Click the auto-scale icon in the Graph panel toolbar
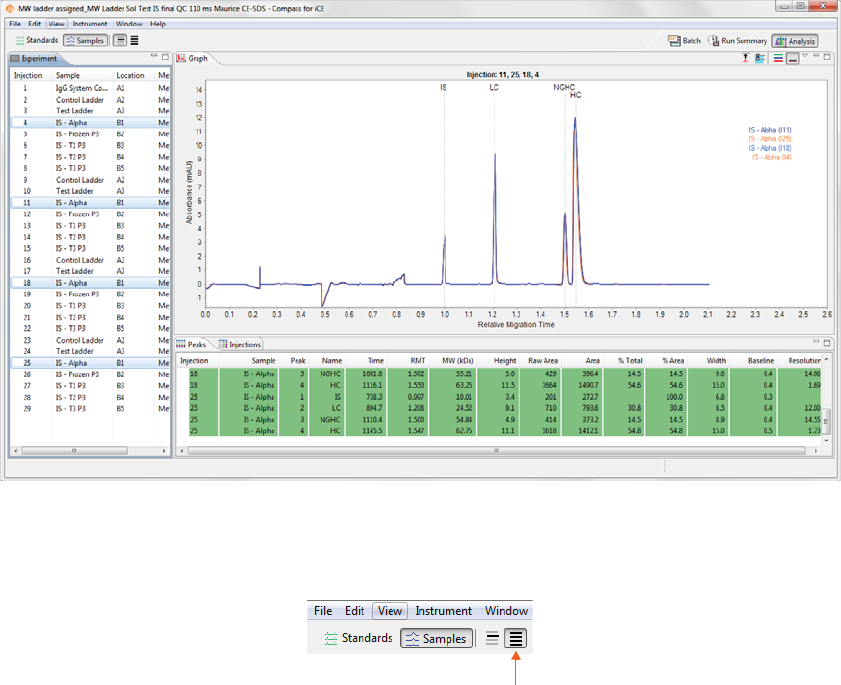The height and width of the screenshot is (685, 841). [746, 59]
